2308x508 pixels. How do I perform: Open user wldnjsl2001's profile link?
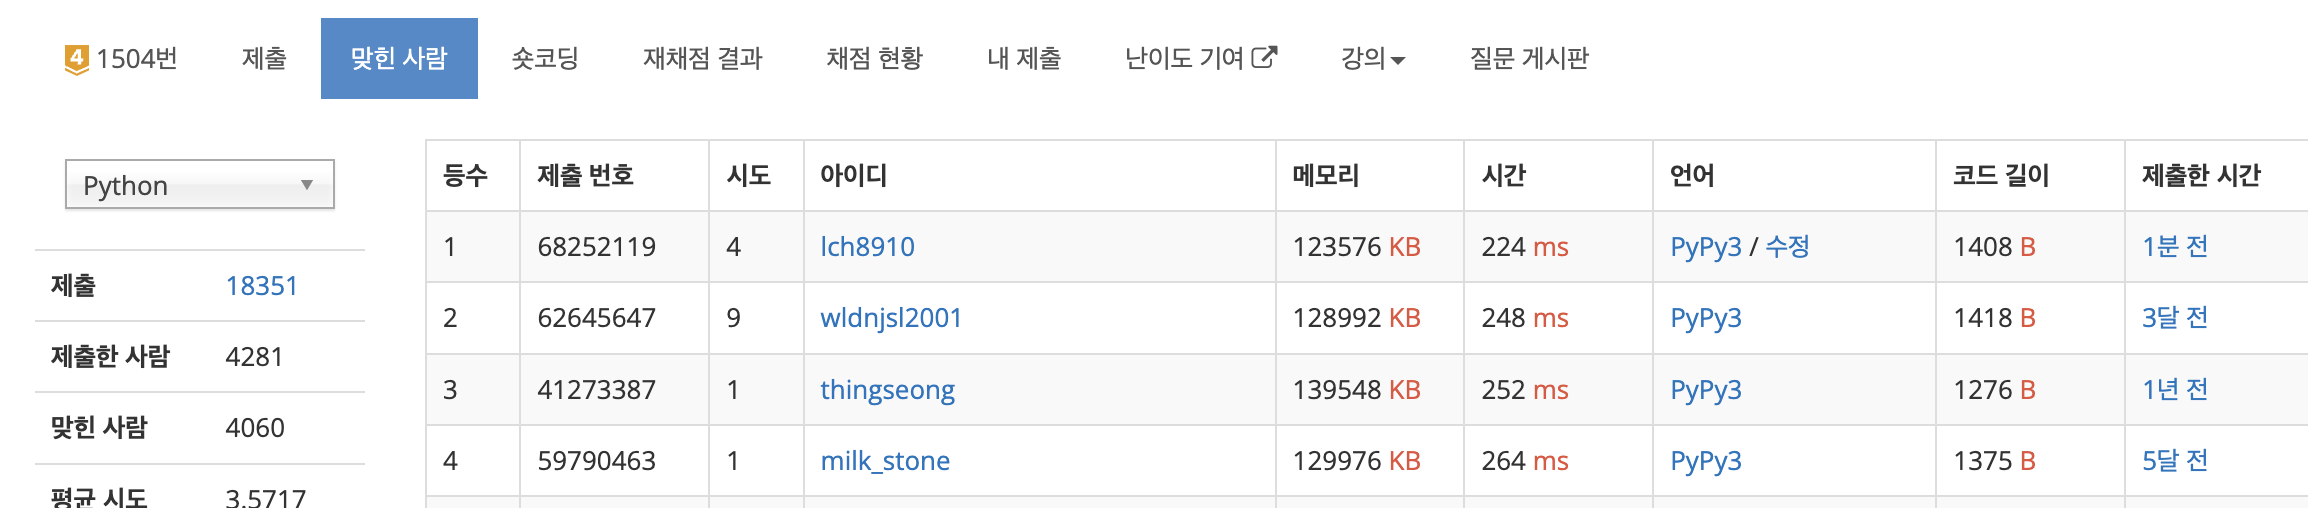point(890,318)
